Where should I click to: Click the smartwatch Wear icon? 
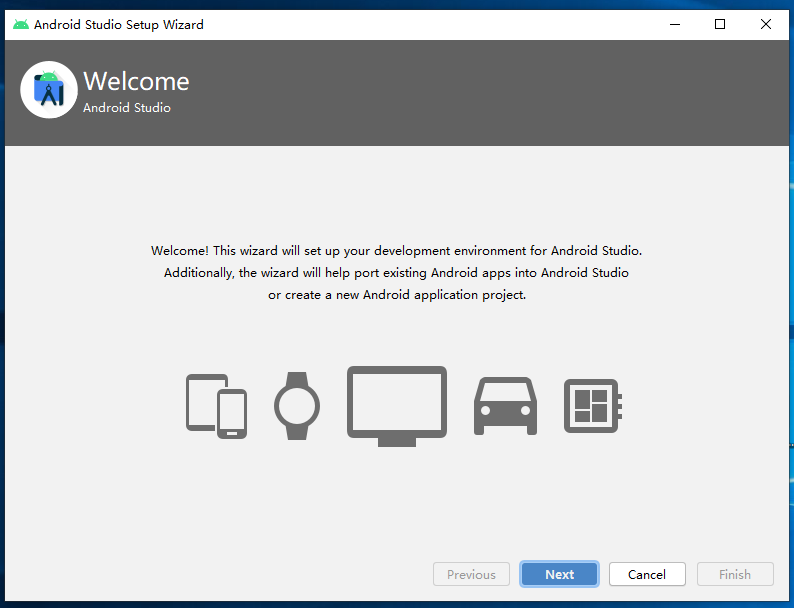(x=297, y=406)
